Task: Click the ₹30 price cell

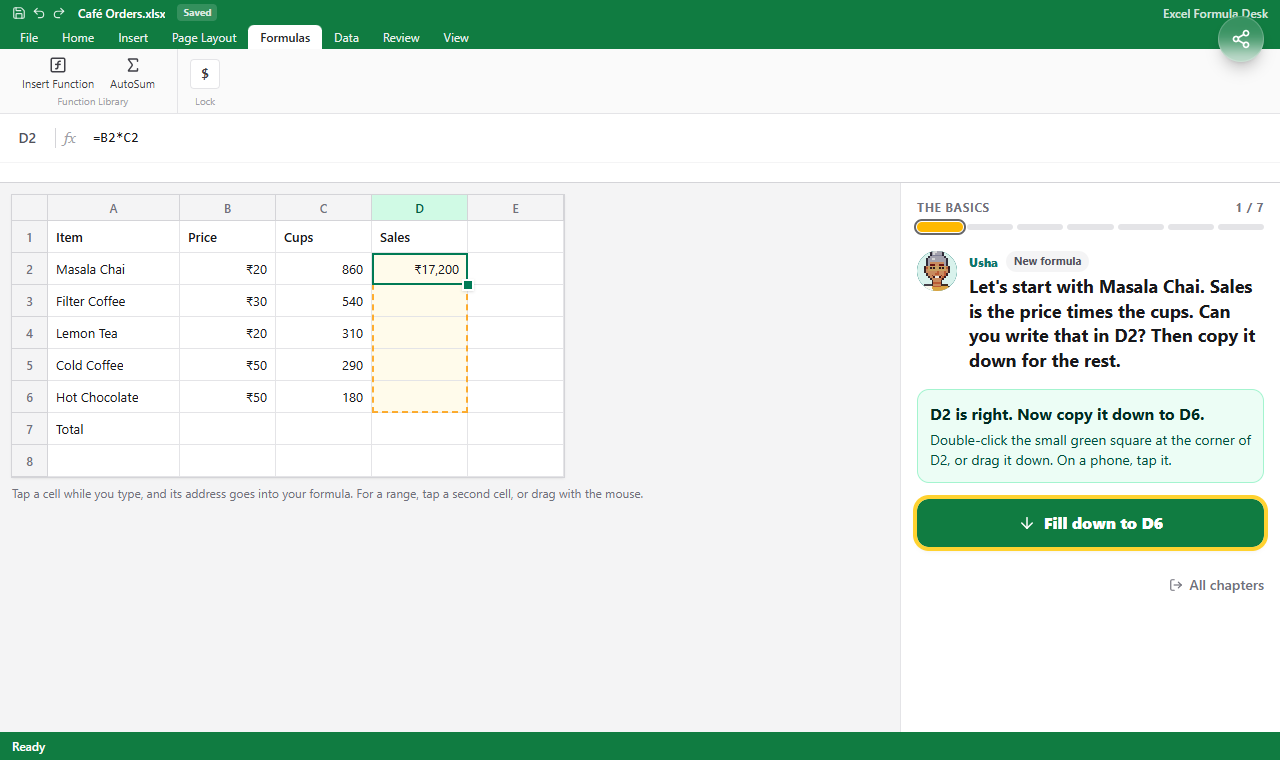Action: pyautogui.click(x=228, y=301)
